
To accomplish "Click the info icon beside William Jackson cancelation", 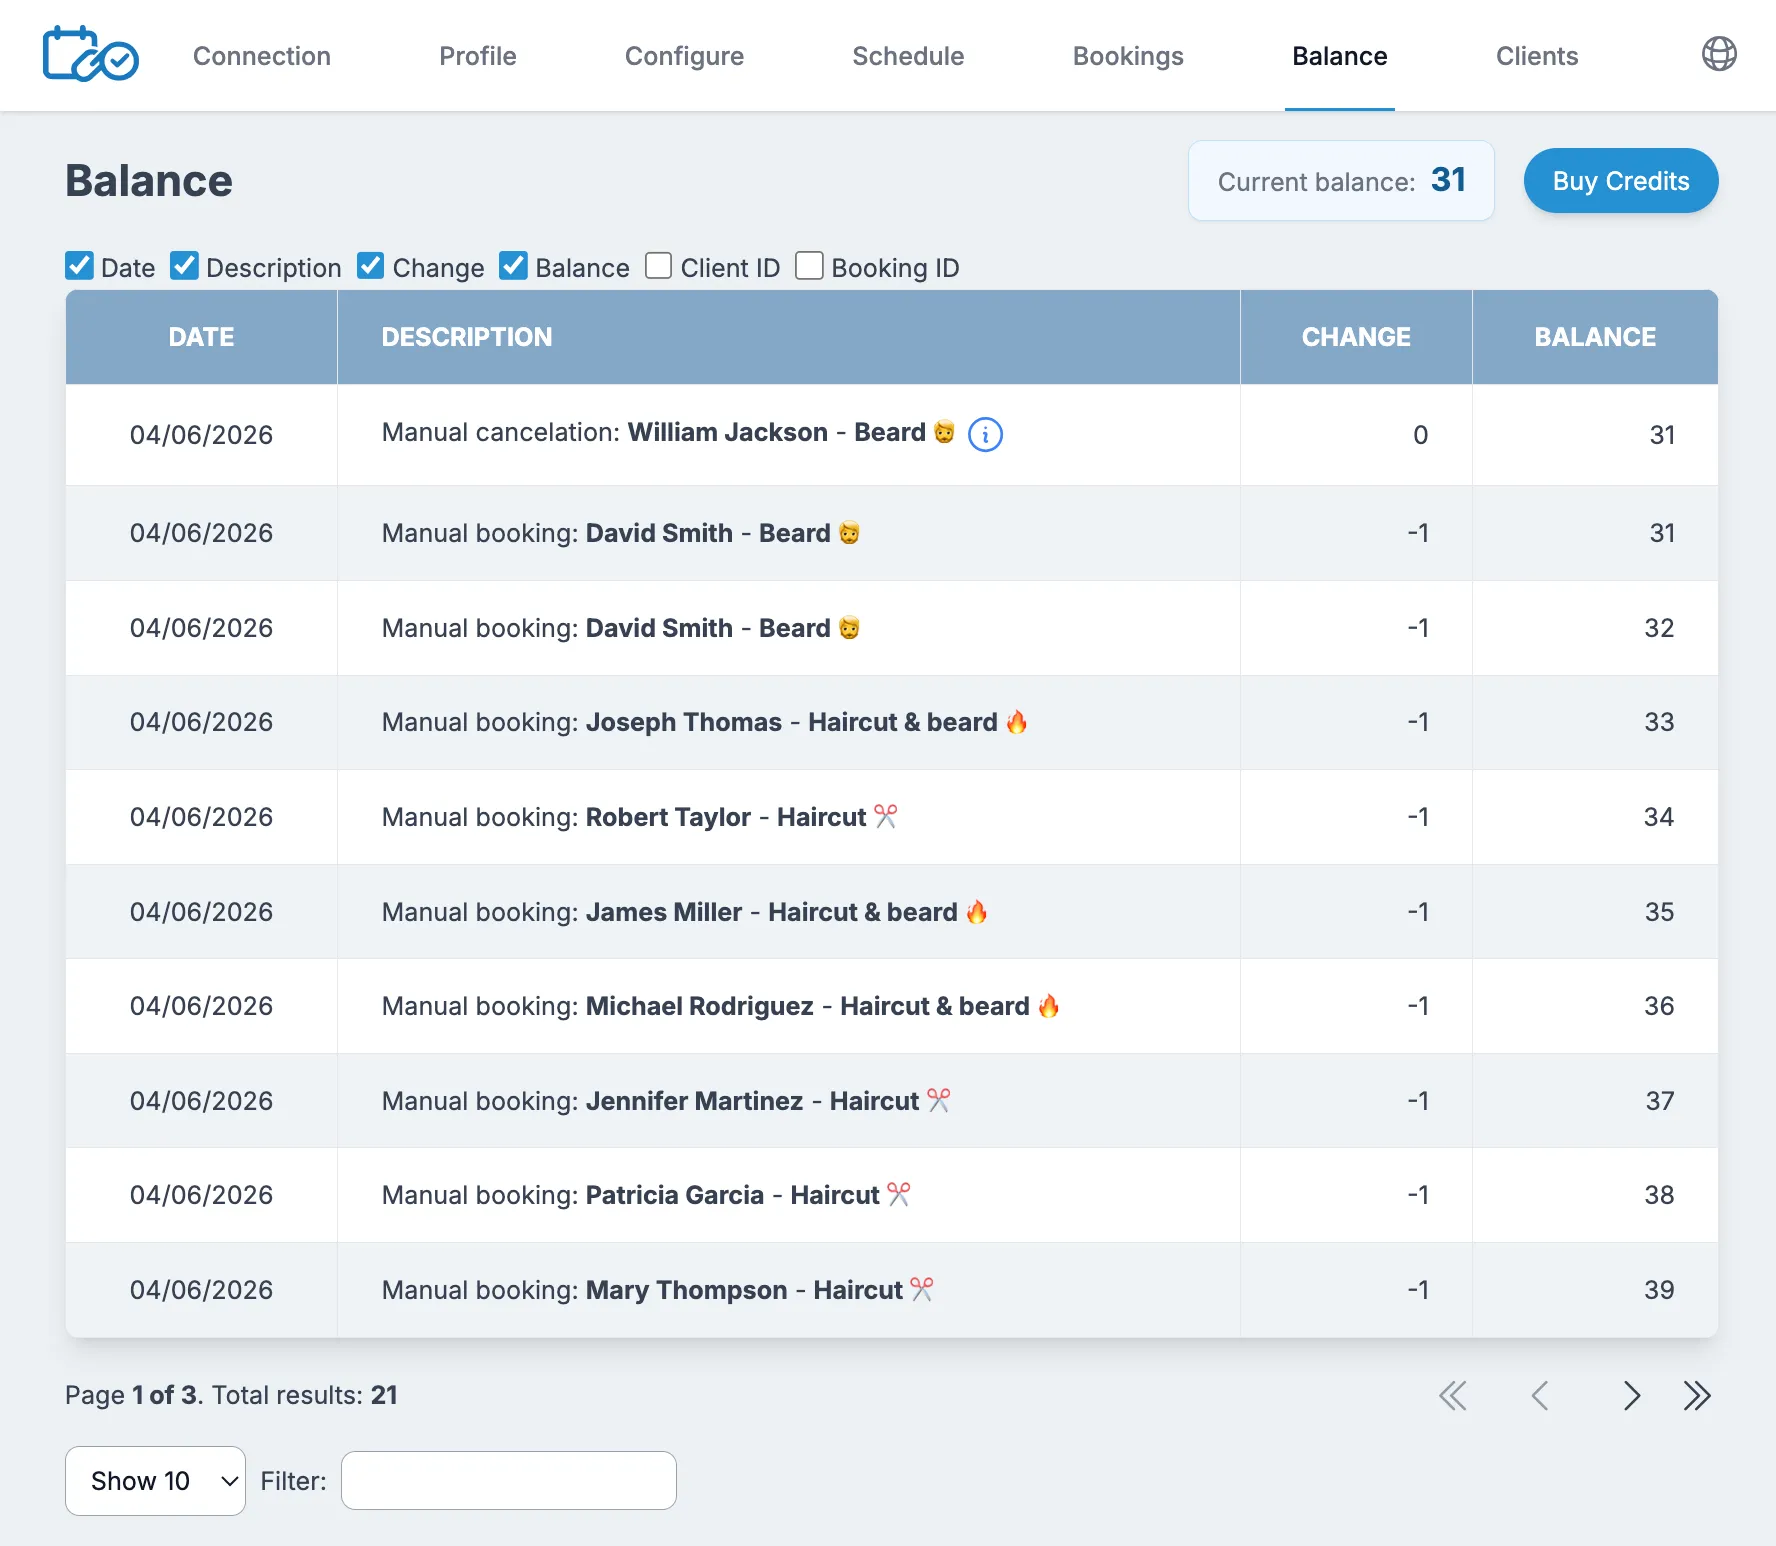I will [985, 435].
